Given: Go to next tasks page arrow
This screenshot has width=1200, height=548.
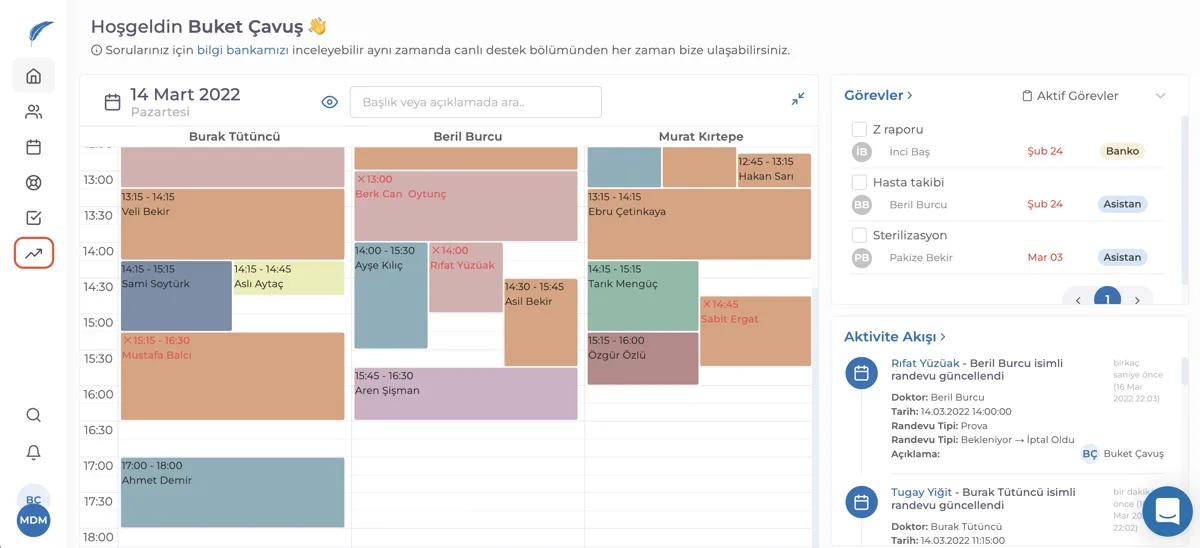Looking at the screenshot, I should click(x=1137, y=300).
